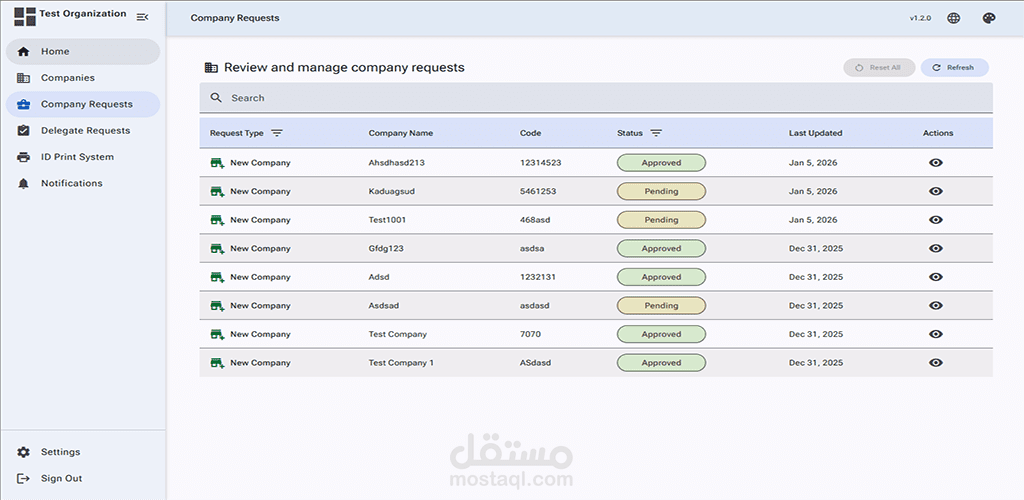This screenshot has height=500, width=1024.
Task: Focus the Search input field
Action: point(600,98)
